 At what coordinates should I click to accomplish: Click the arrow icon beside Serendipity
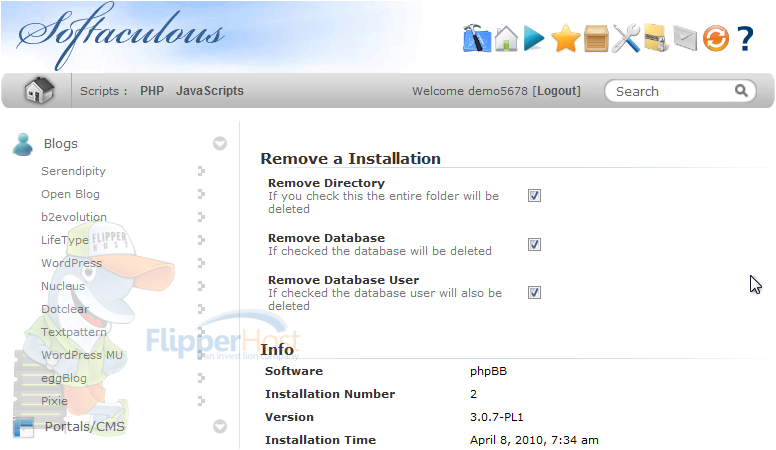point(201,171)
